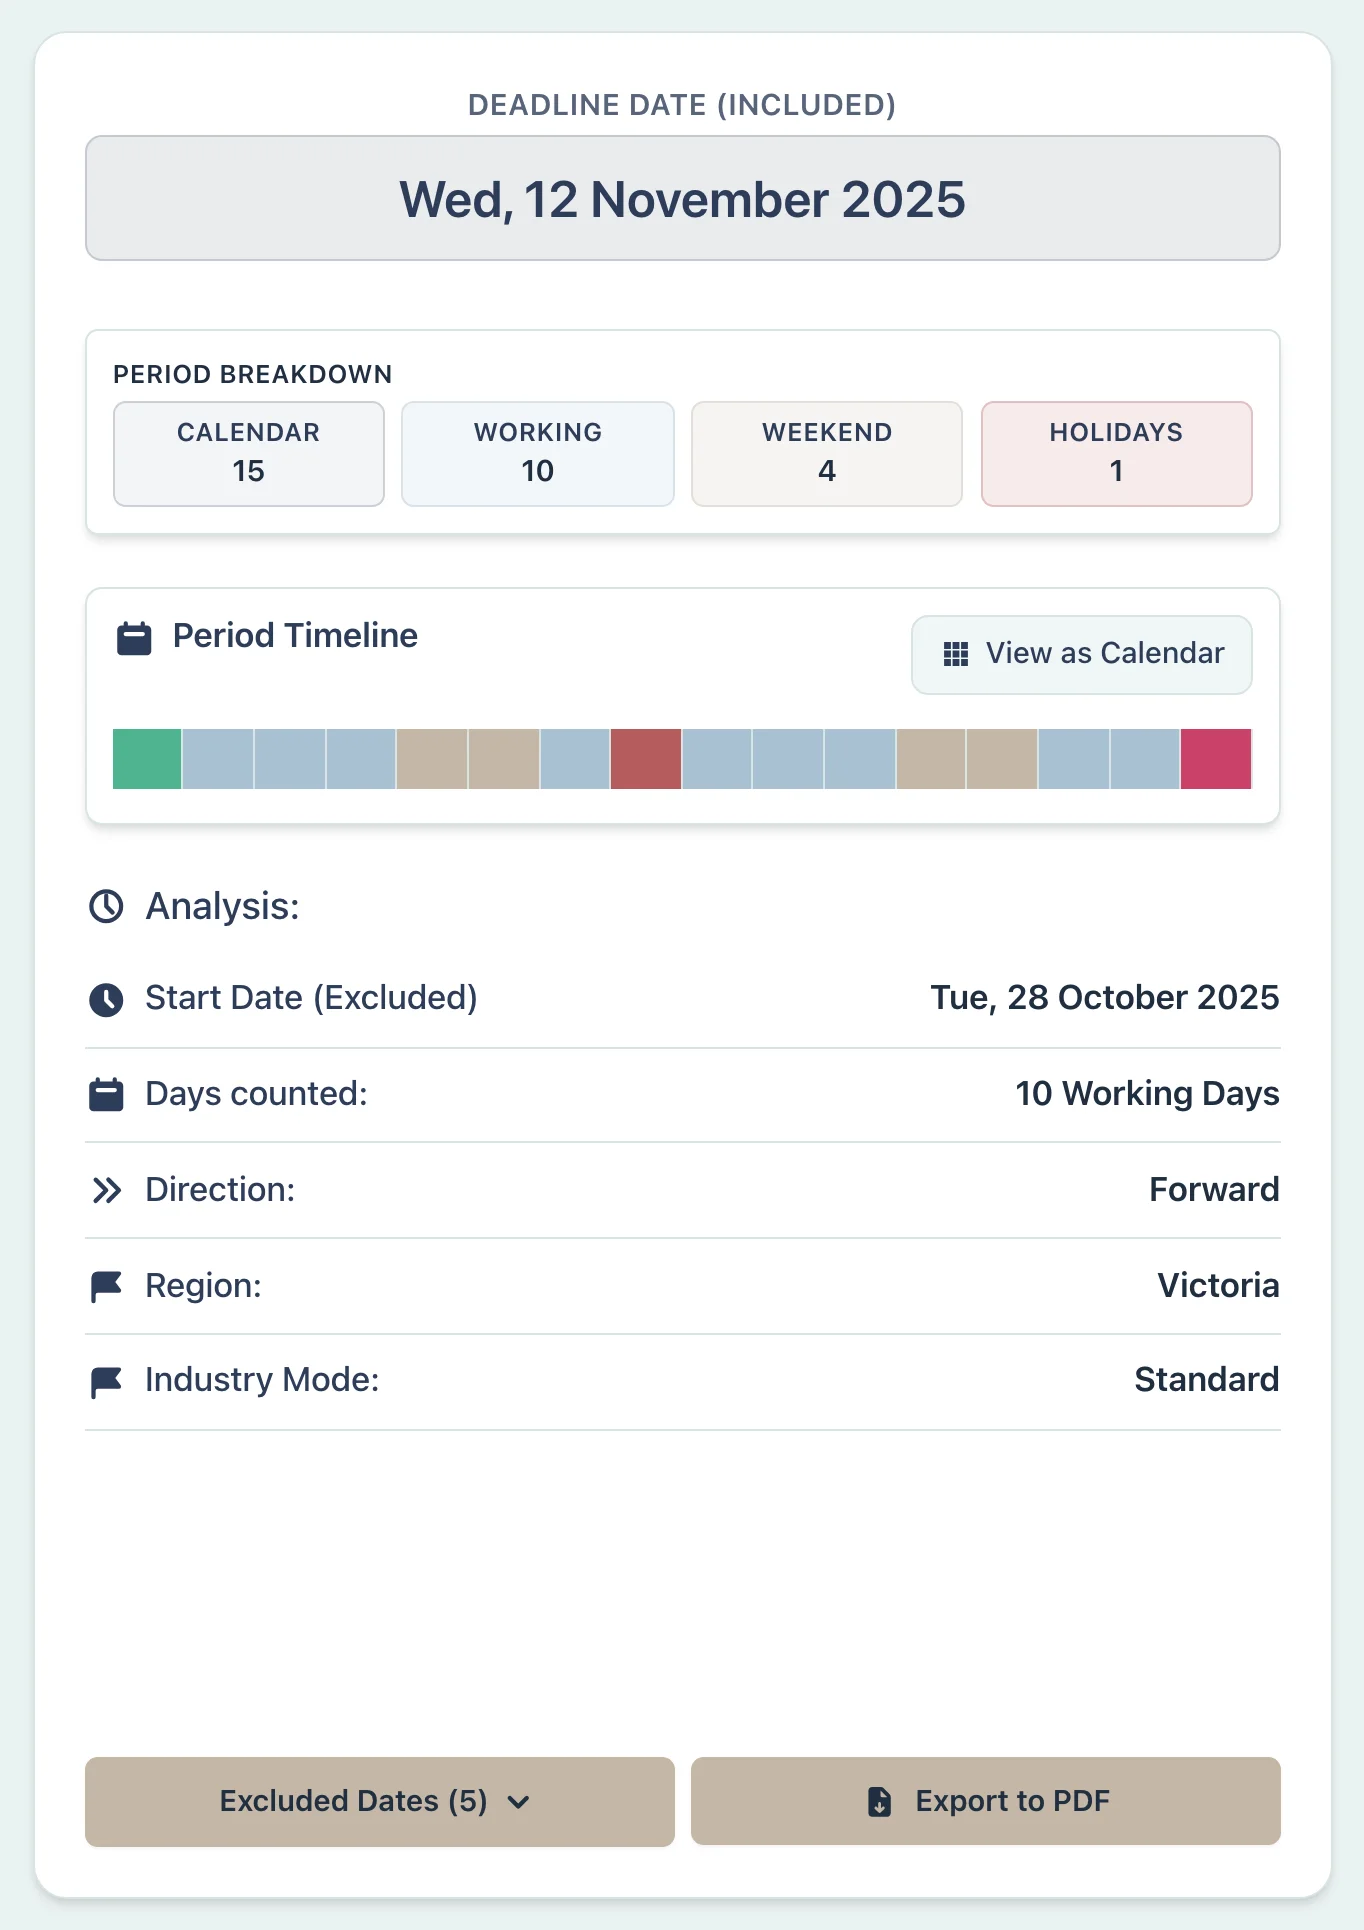This screenshot has height=1930, width=1364.
Task: Click the grid icon in View as Calendar
Action: coord(956,654)
